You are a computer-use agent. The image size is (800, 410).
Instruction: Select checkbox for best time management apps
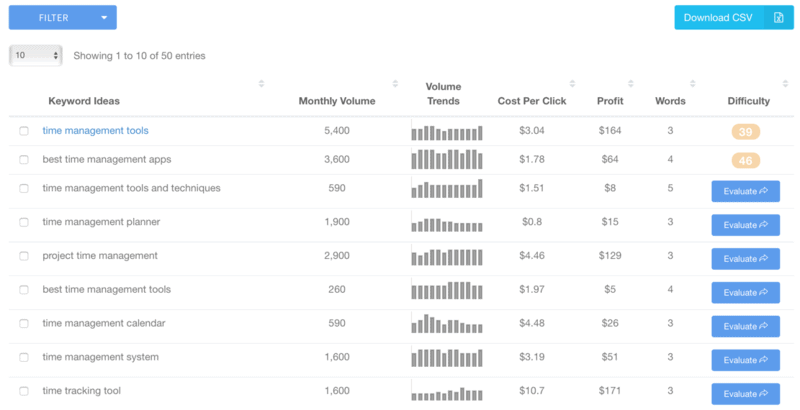pos(24,160)
